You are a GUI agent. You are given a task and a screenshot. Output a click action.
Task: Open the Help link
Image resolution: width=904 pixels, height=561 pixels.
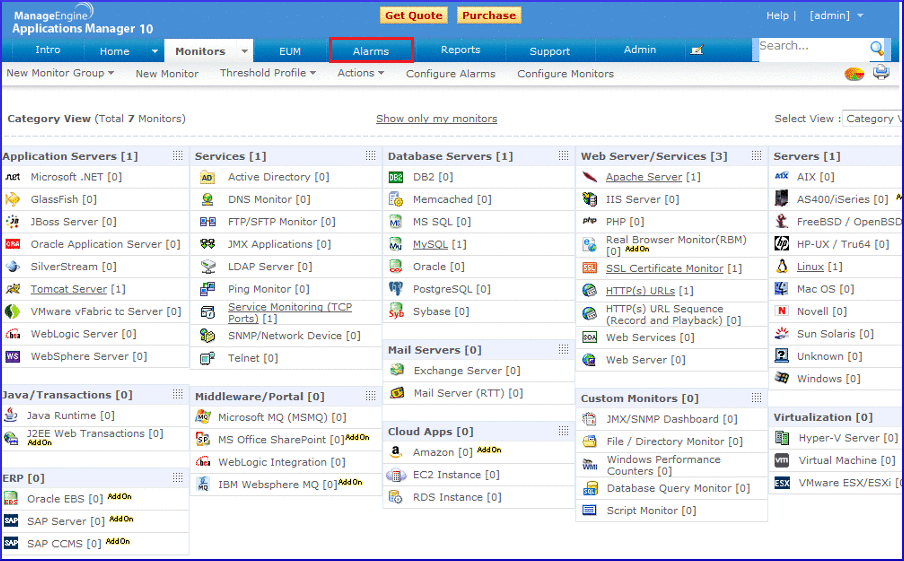(x=777, y=16)
